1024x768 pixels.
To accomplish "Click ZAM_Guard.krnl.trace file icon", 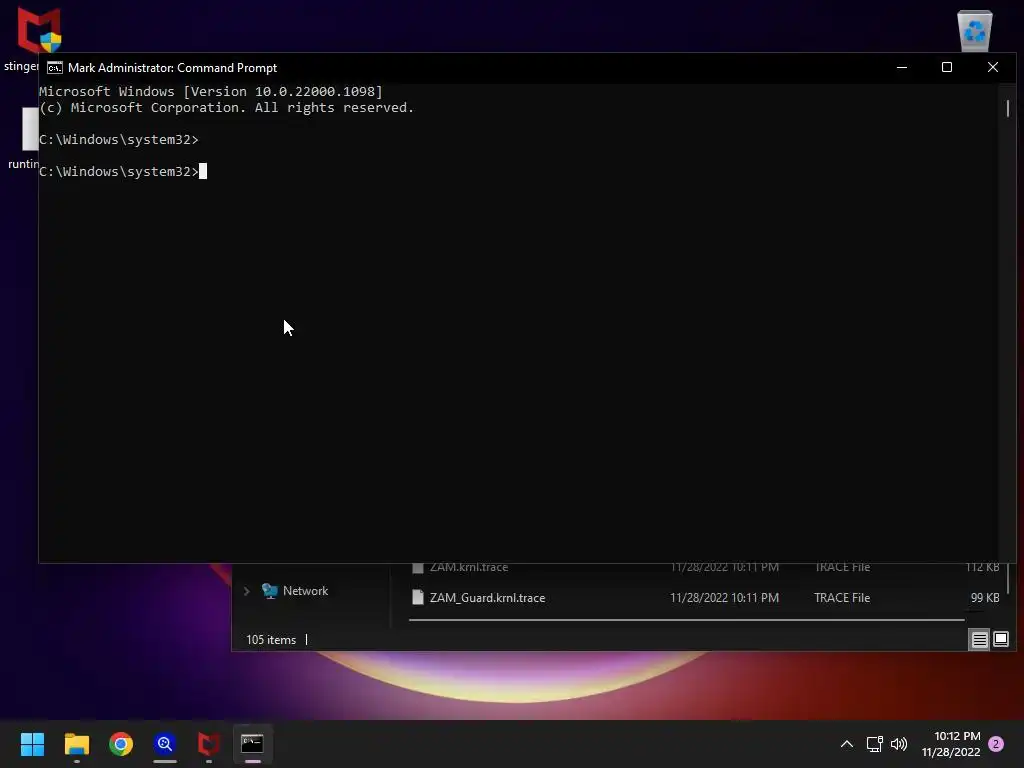I will coord(418,598).
